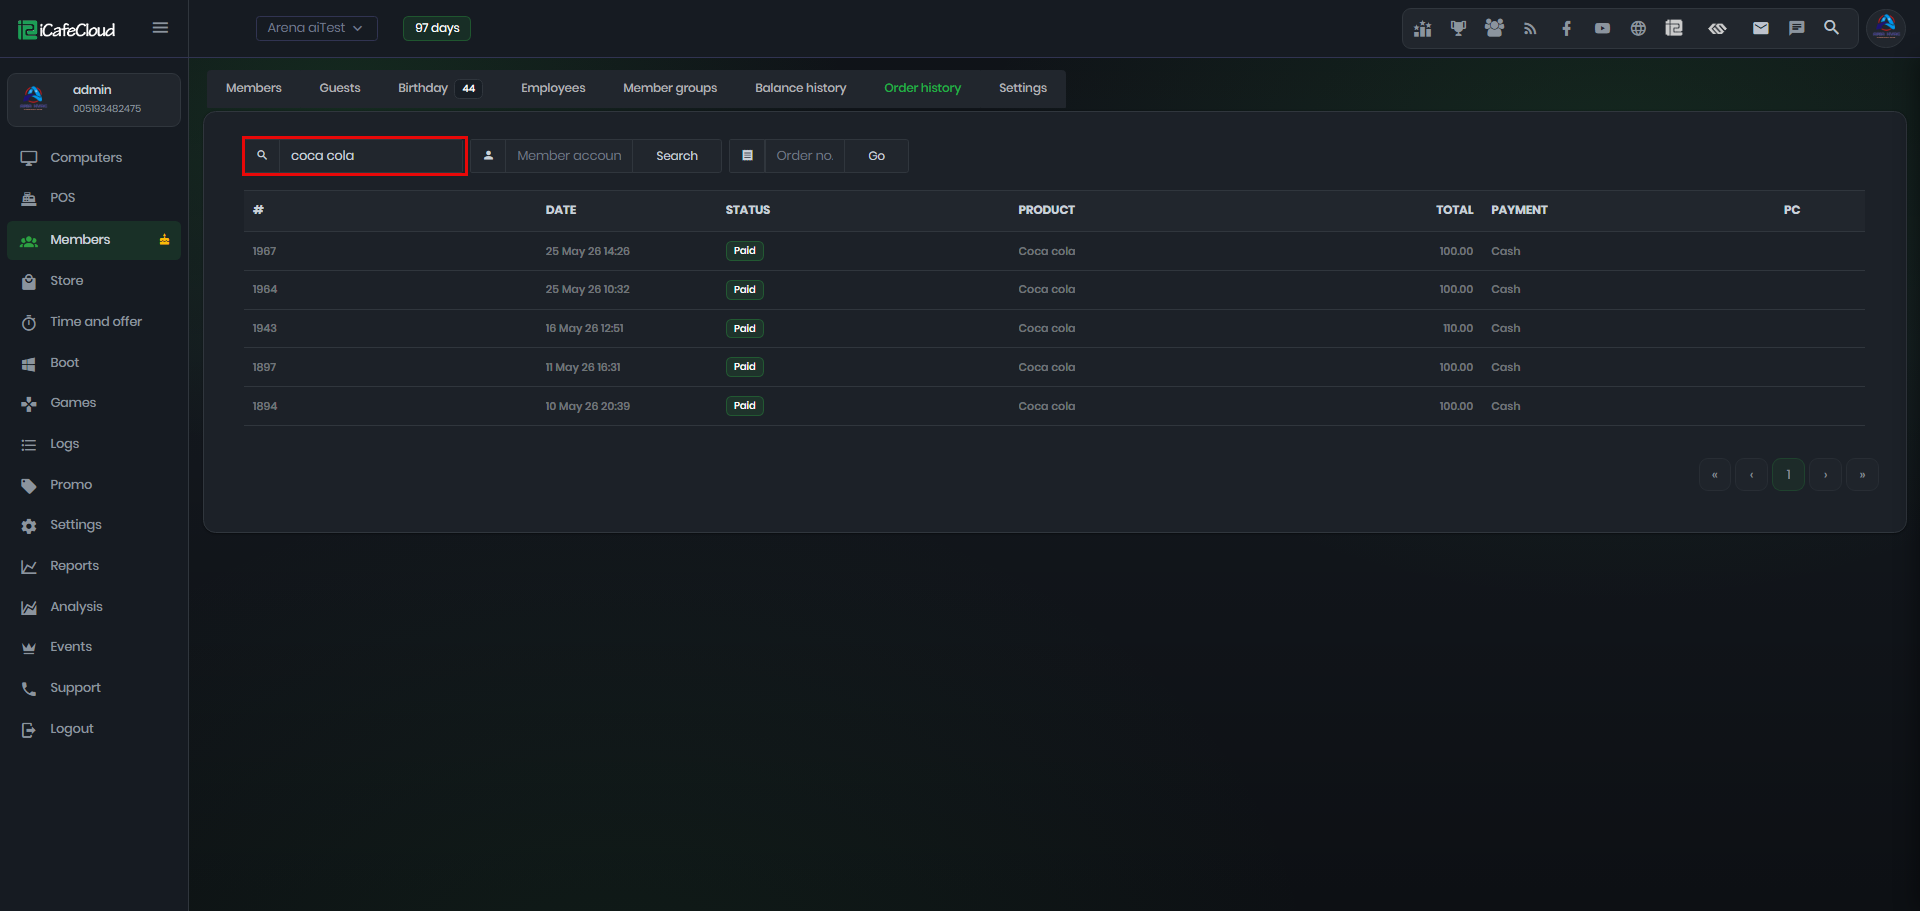Open the mail envelope icon
The image size is (1920, 911).
coord(1761,28)
